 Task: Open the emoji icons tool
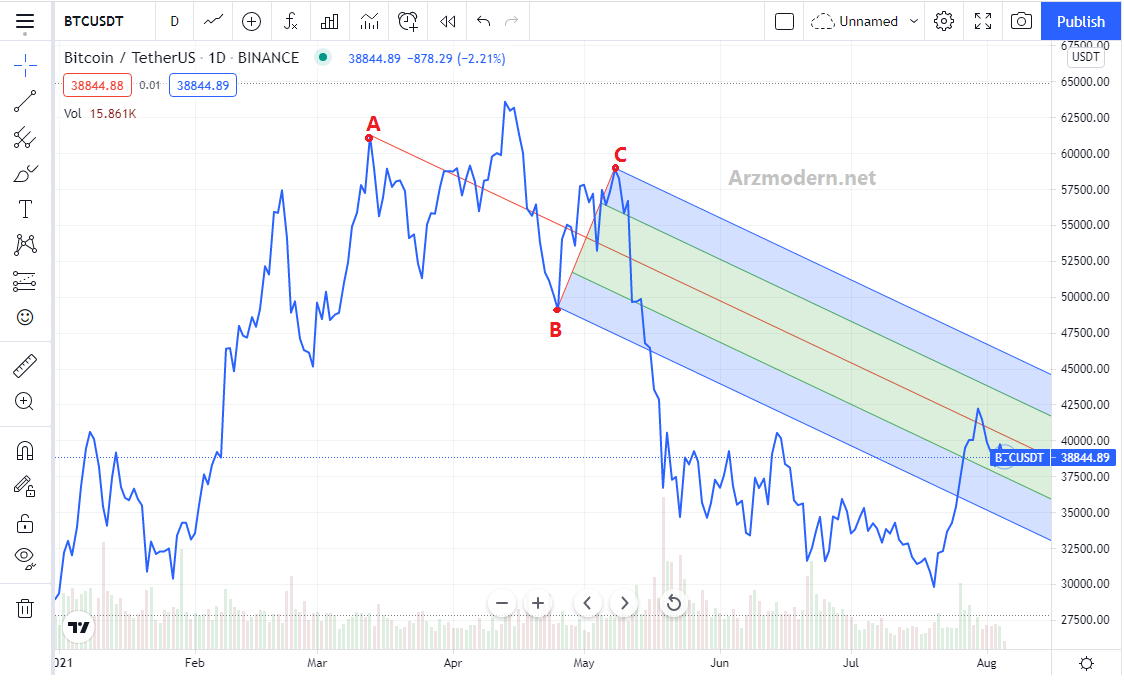tap(25, 317)
